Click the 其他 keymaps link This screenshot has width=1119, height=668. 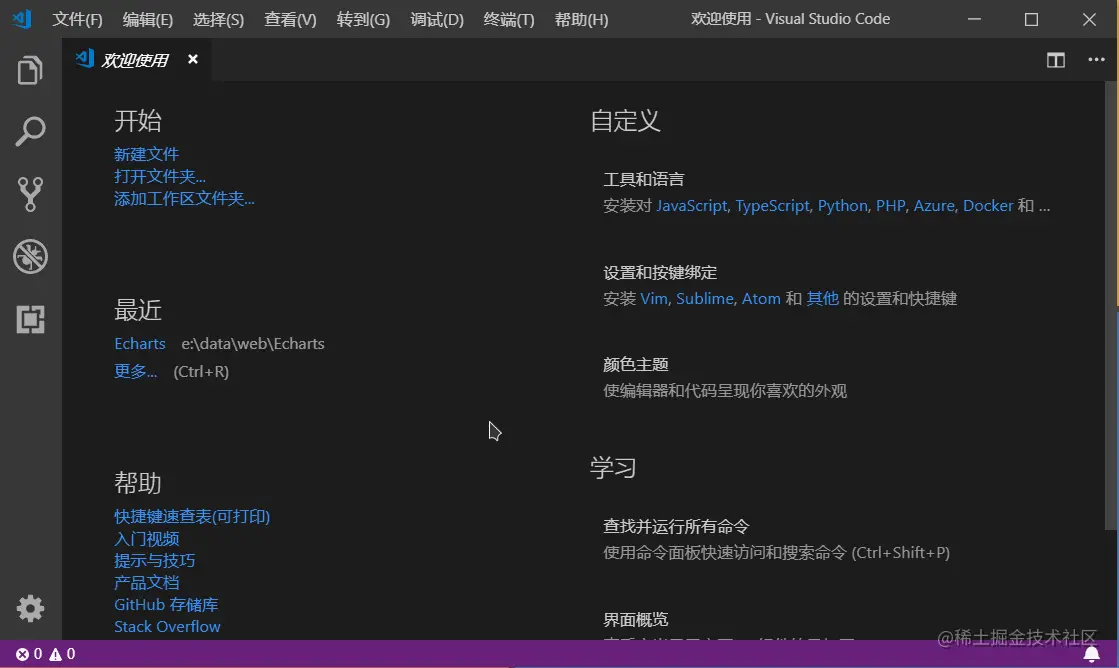point(822,298)
